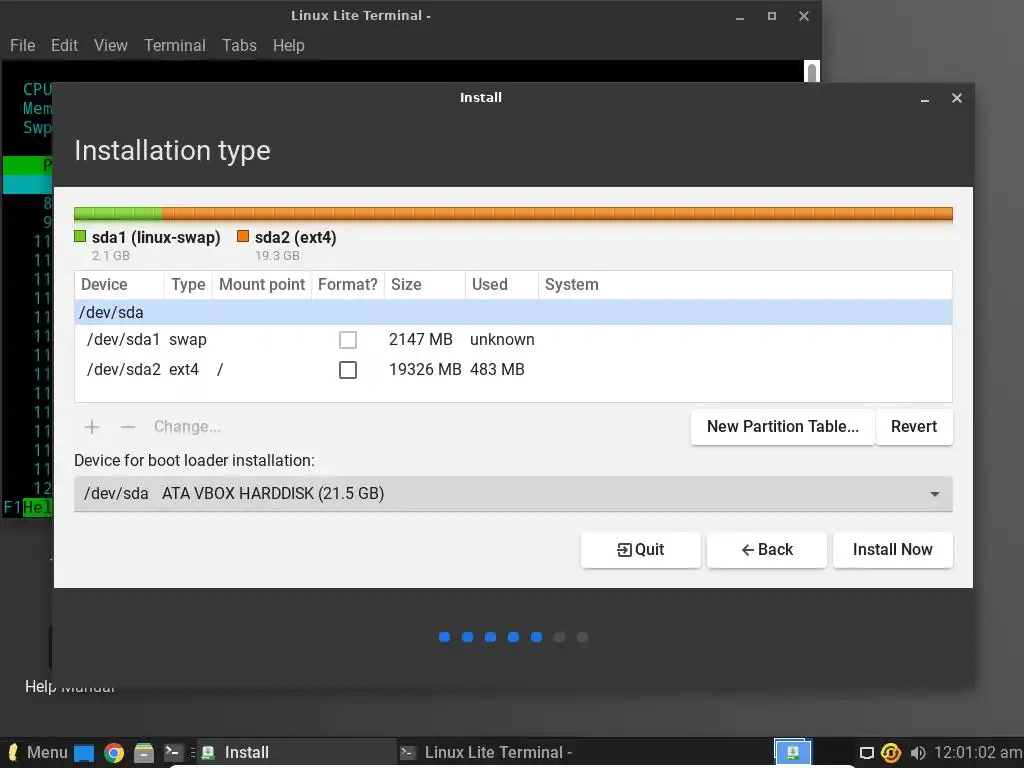Open the file manager taskbar icon
The height and width of the screenshot is (768, 1024).
[144, 753]
